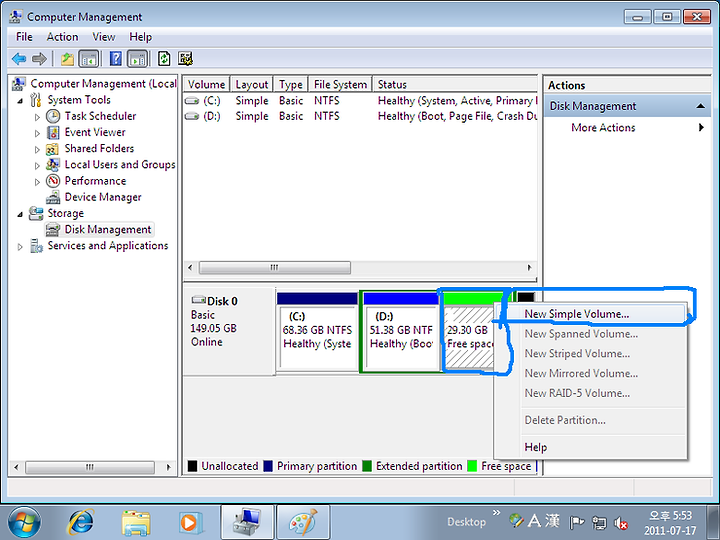Screen dimensions: 720x540
Task: Expand the Local Users and Groups node
Action: pos(37,166)
